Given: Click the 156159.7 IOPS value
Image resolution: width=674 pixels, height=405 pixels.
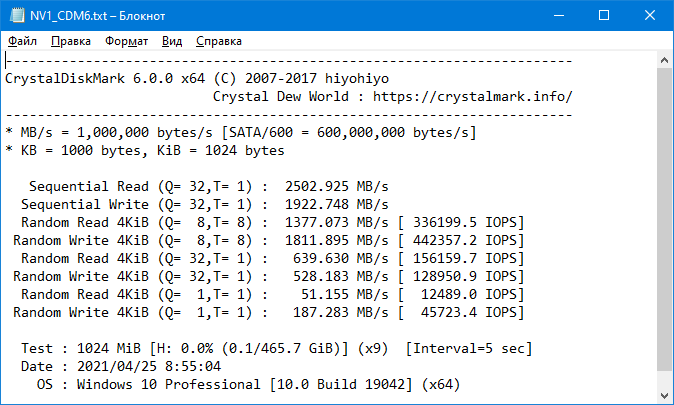Looking at the screenshot, I should tap(465, 259).
